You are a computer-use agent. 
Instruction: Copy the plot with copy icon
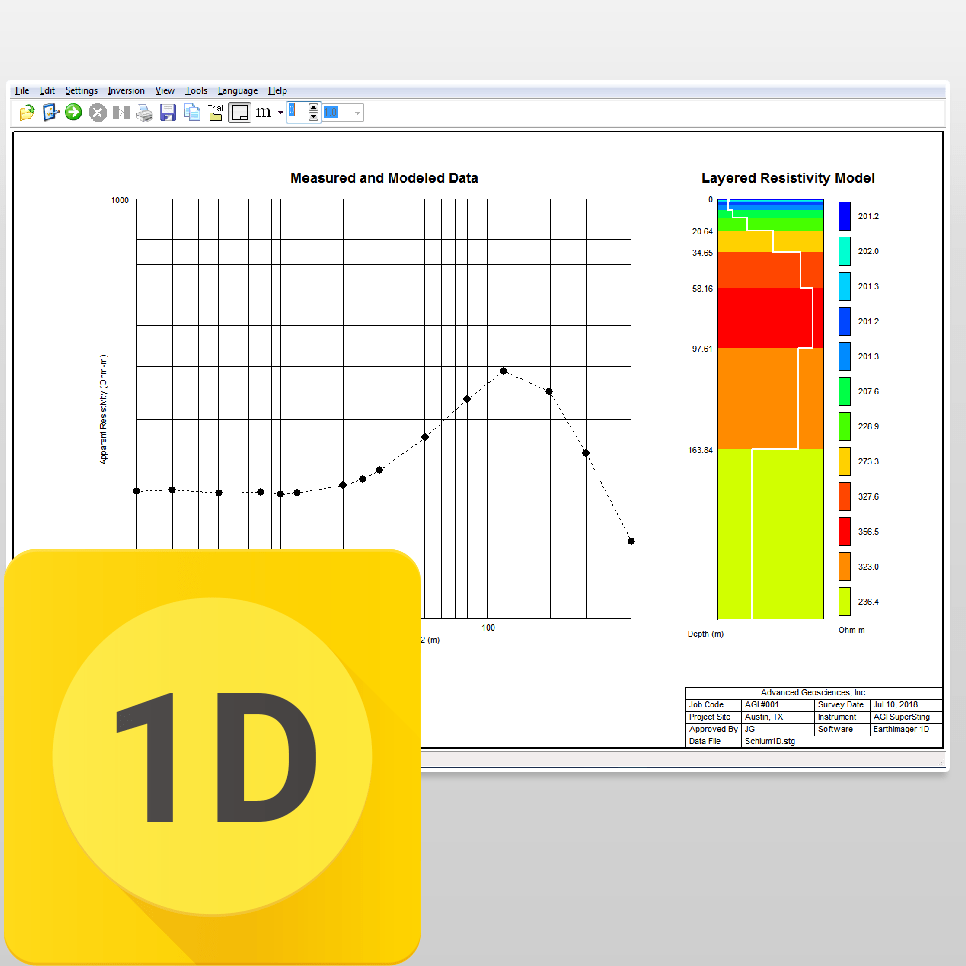pos(191,112)
